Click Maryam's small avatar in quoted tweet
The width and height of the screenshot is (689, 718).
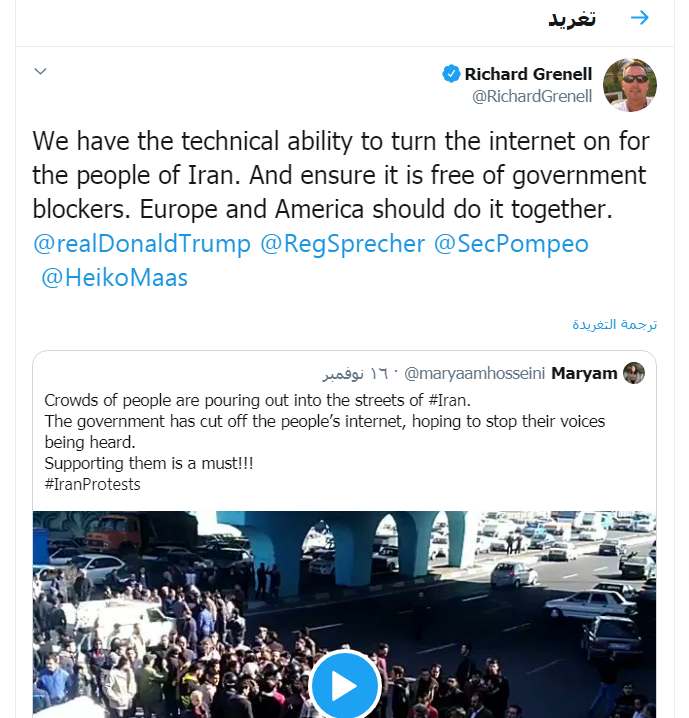[634, 373]
